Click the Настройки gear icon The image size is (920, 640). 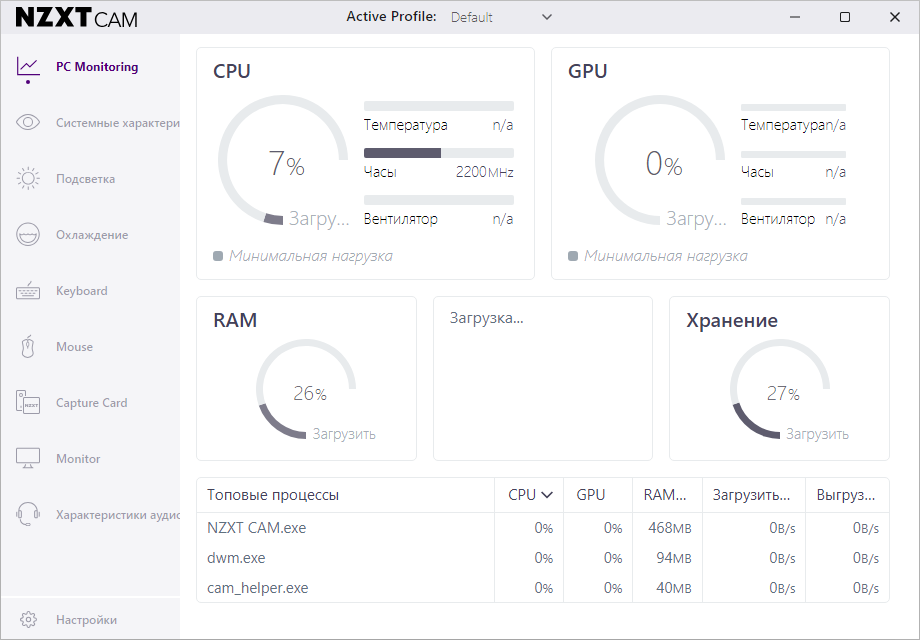pos(28,620)
